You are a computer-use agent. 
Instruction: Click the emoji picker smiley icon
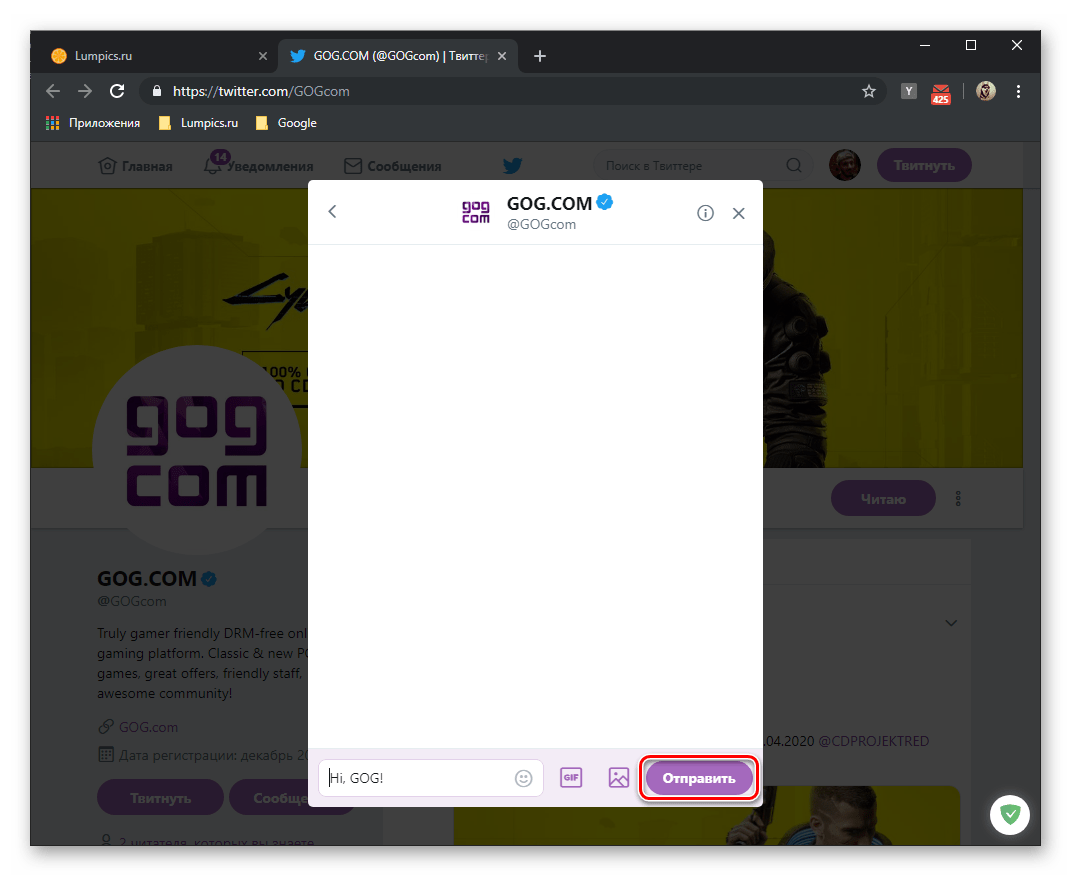[523, 778]
